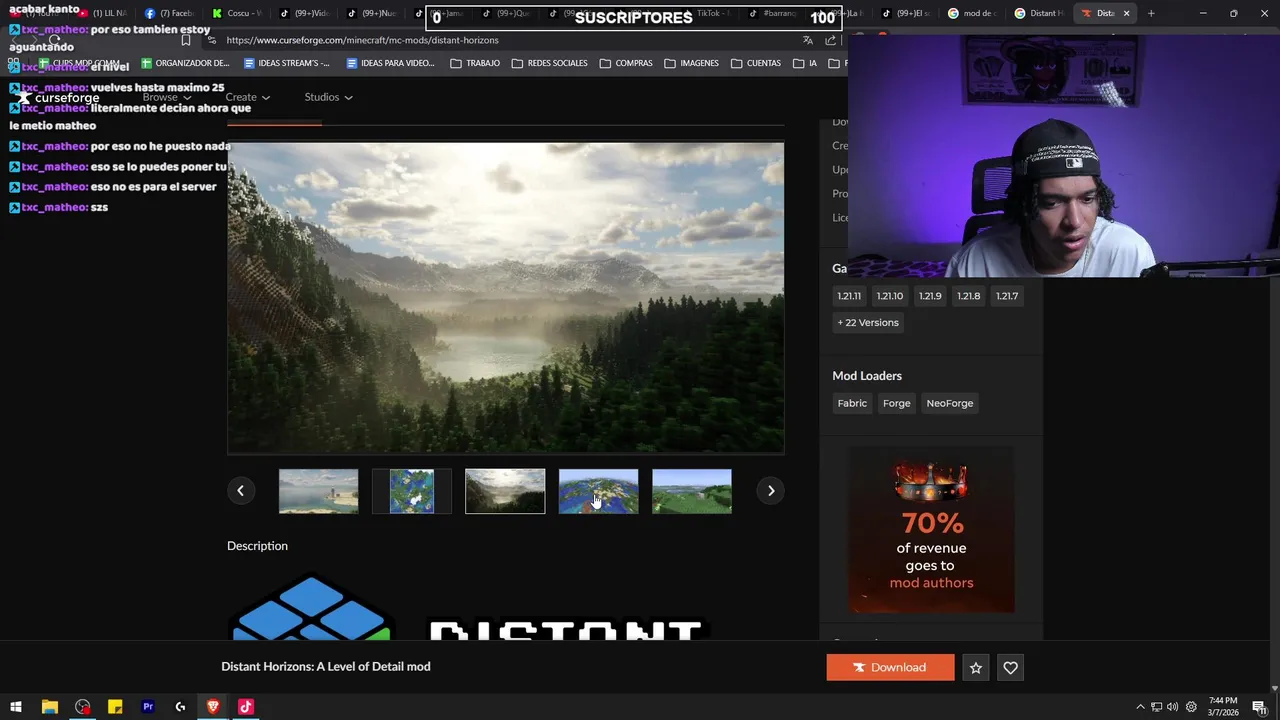Open network settings in the system tray

tap(1156, 707)
